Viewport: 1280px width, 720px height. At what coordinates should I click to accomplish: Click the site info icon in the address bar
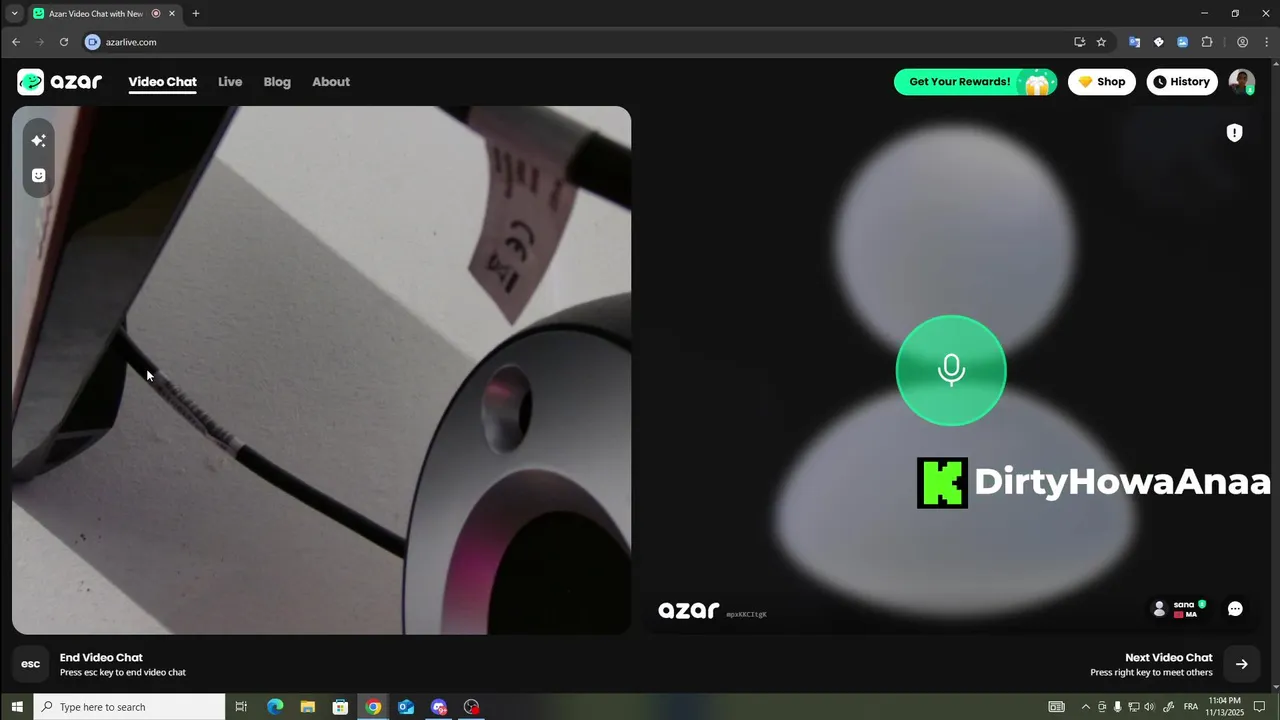pos(93,42)
